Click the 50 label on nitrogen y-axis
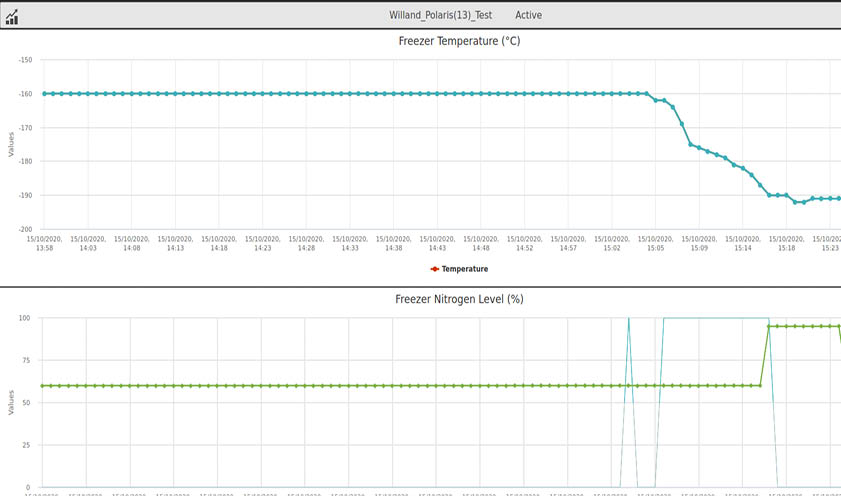Screen dimensions: 841x496 (26, 403)
